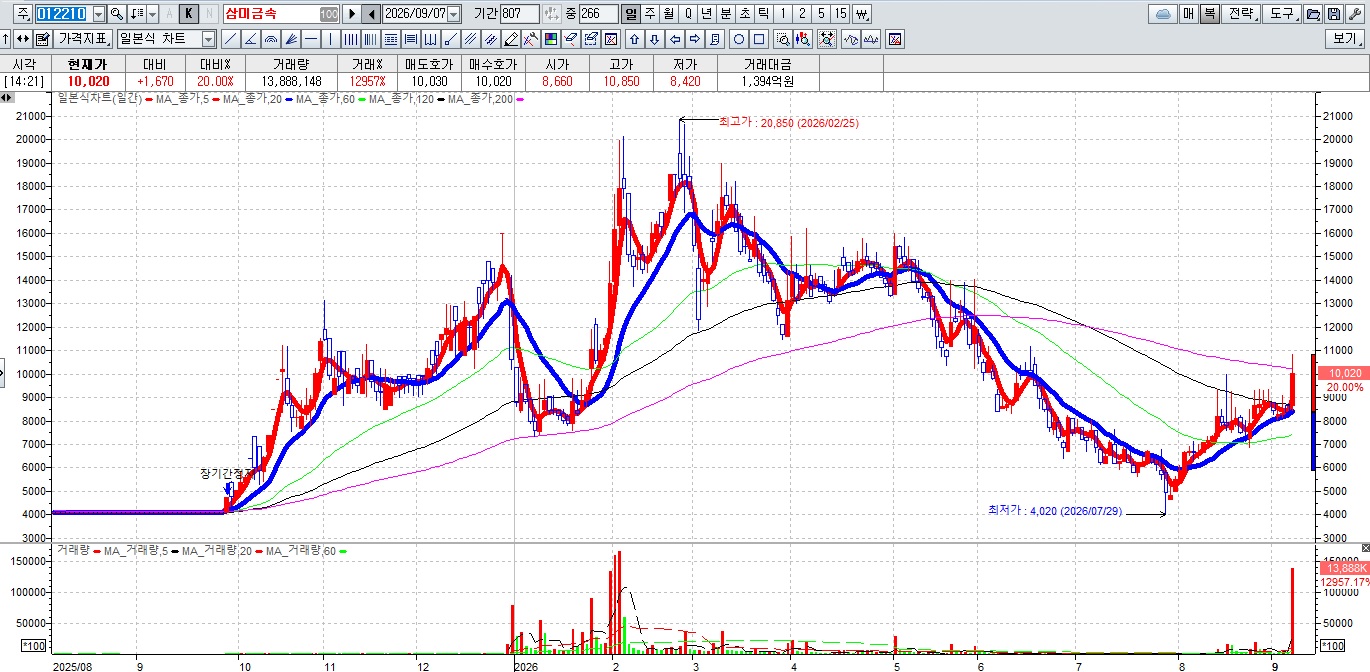Image resolution: width=1370 pixels, height=672 pixels.
Task: Click the stock search magnifier icon
Action: [117, 14]
